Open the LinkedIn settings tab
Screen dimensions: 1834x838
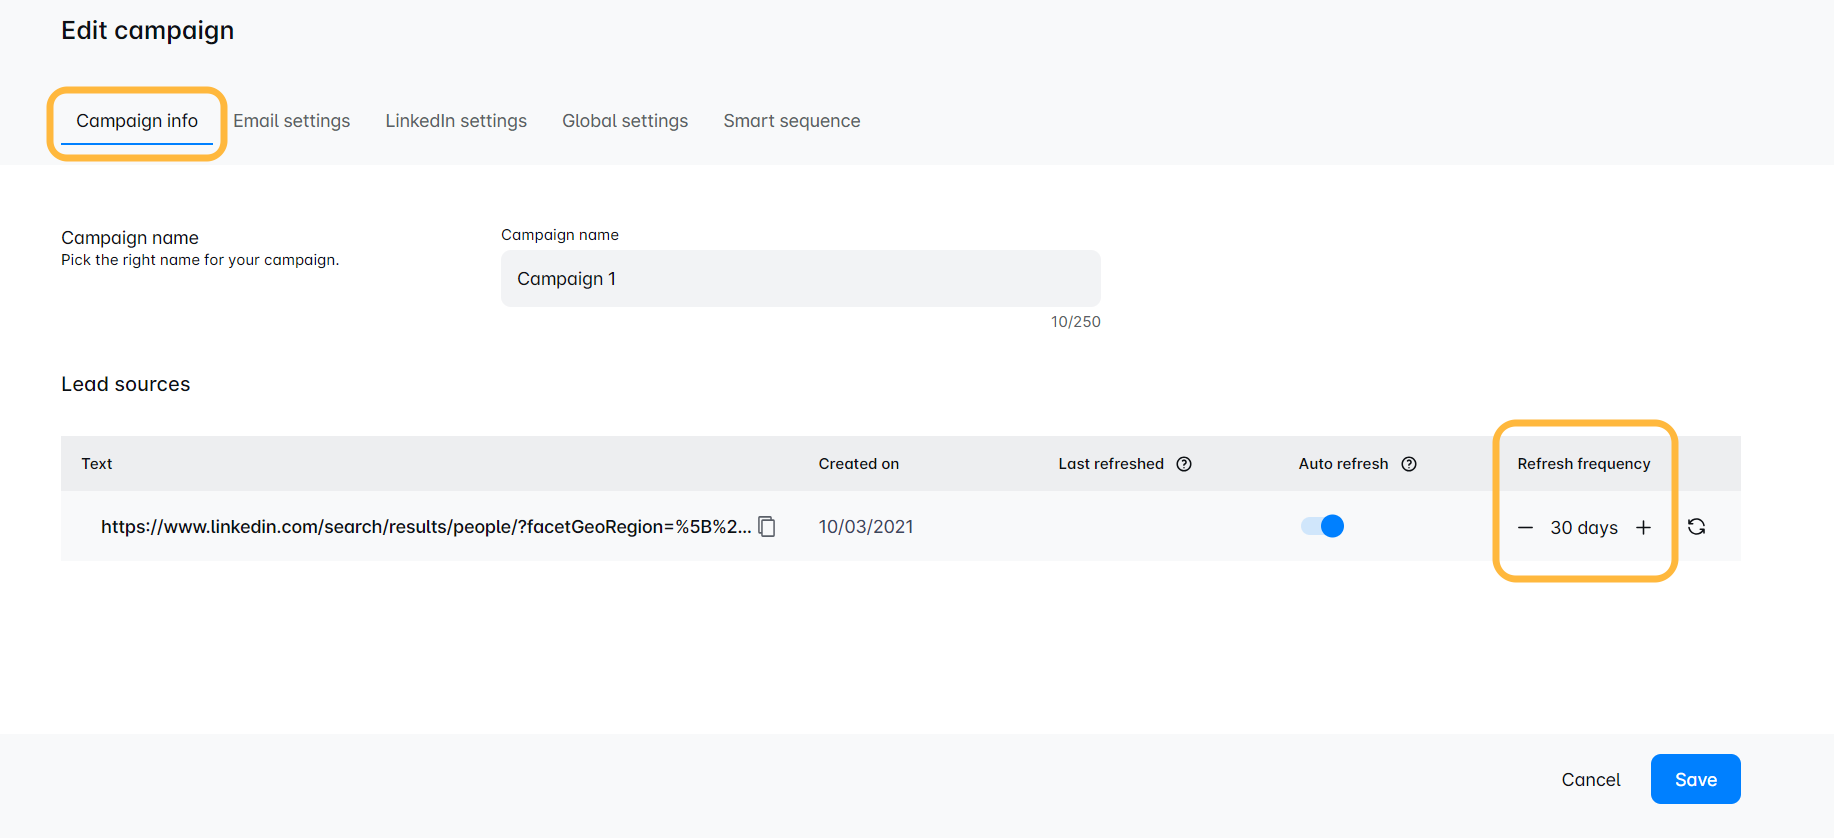click(x=456, y=121)
